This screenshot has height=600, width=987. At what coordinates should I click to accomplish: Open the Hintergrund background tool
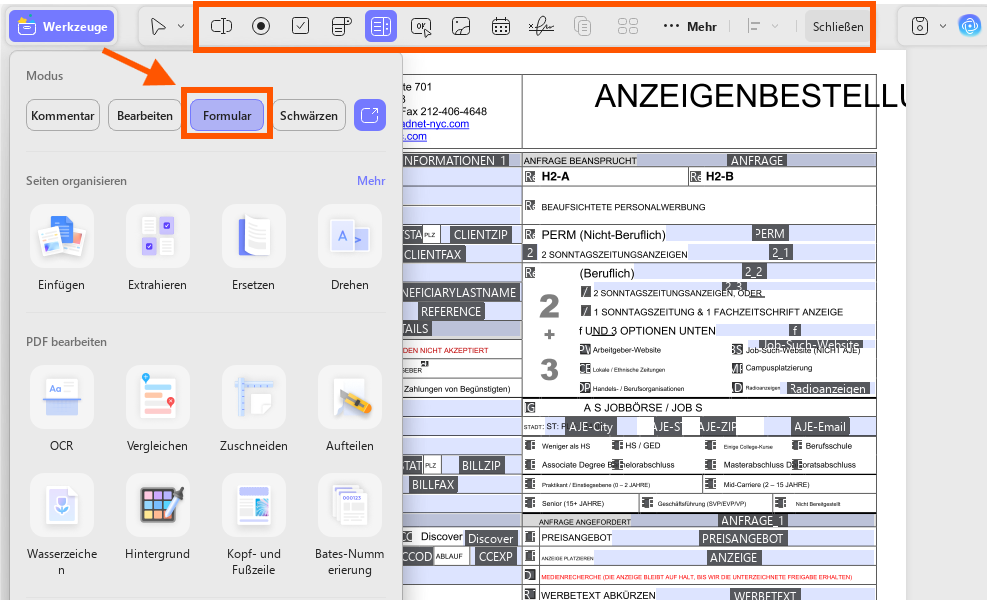coord(157,518)
